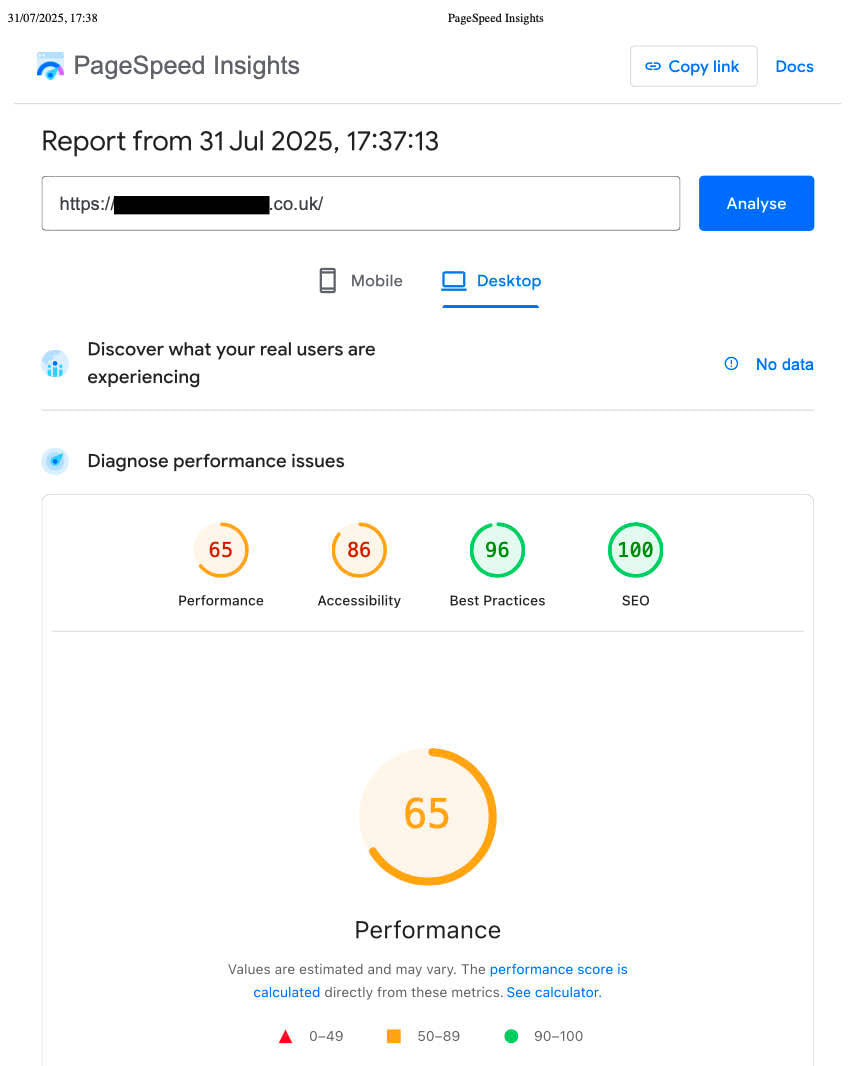This screenshot has width=850, height=1066.
Task: Click the red triangle 0–49 legend icon
Action: [x=286, y=1036]
